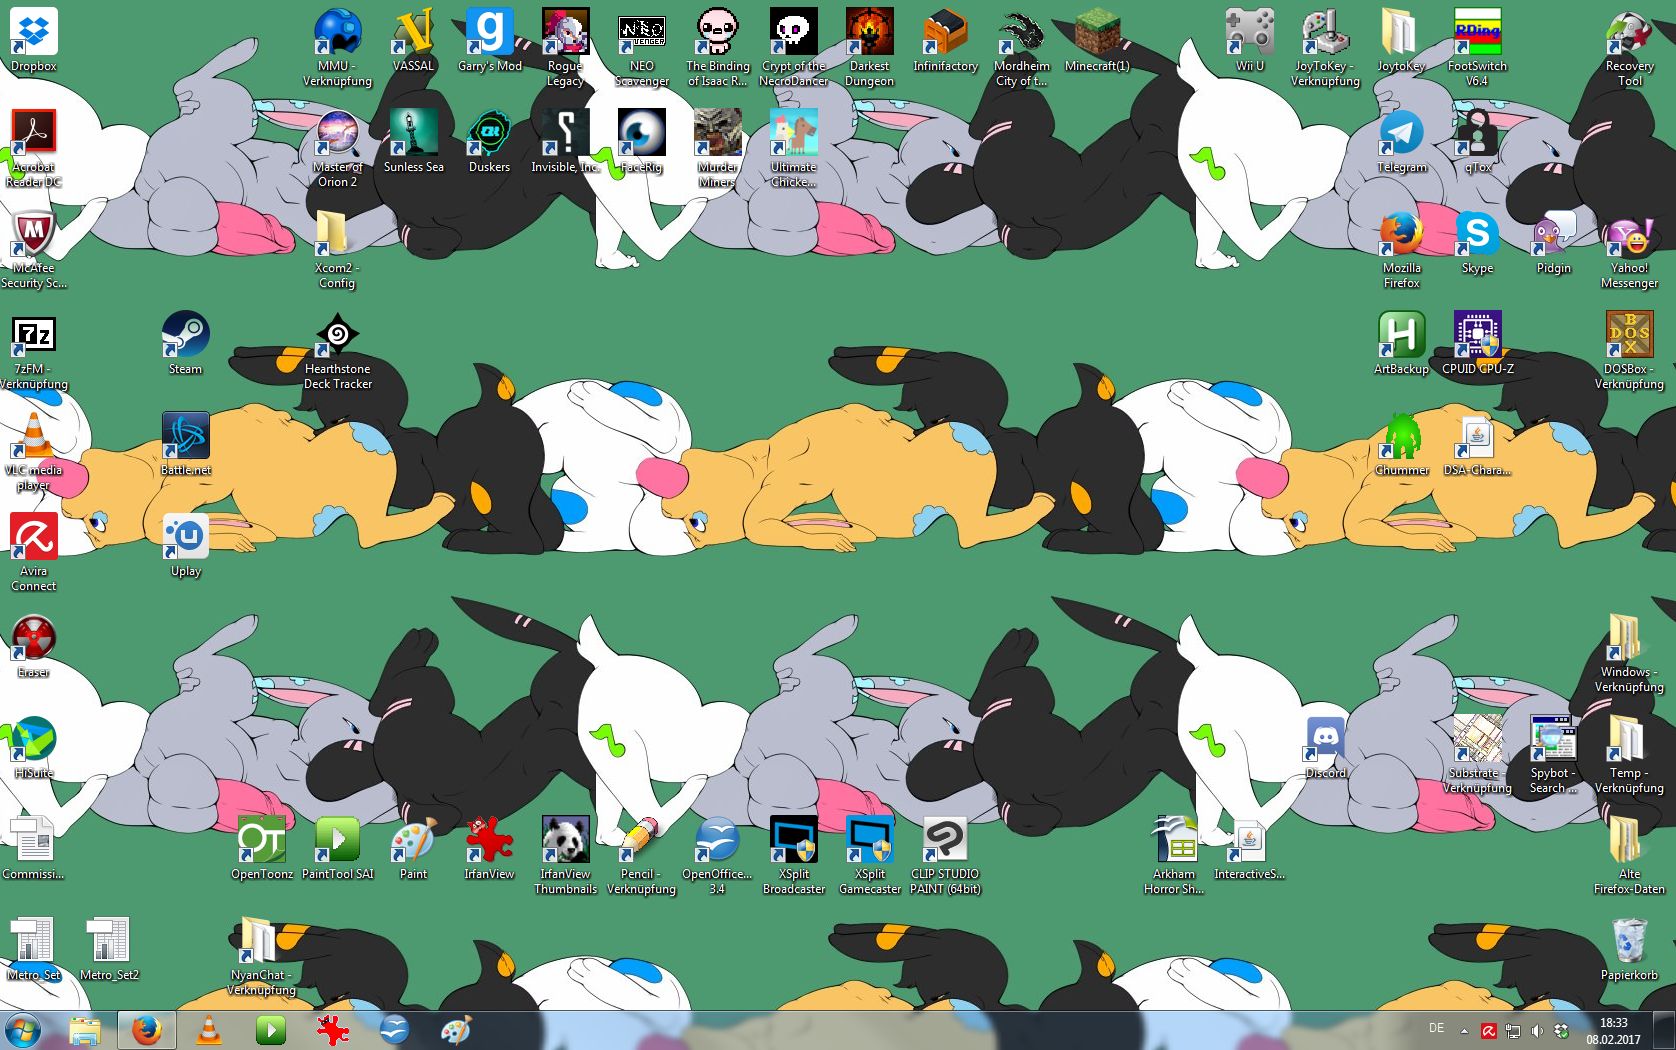Select the Discord desktop icon
Image resolution: width=1676 pixels, height=1050 pixels.
(1325, 747)
